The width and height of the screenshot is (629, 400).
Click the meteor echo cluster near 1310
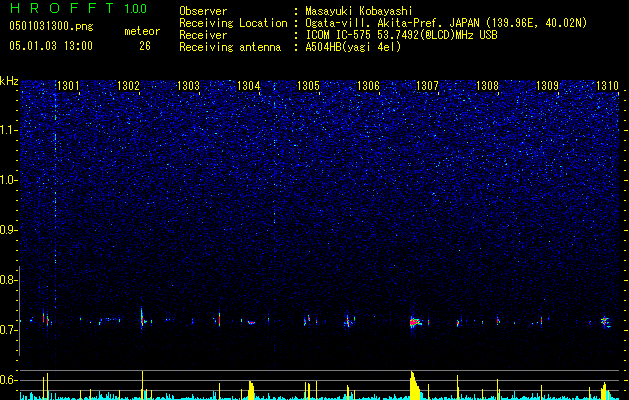(605, 322)
